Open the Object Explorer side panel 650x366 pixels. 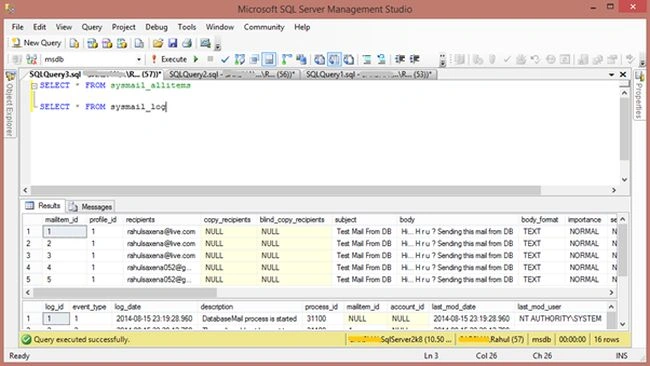(10, 104)
